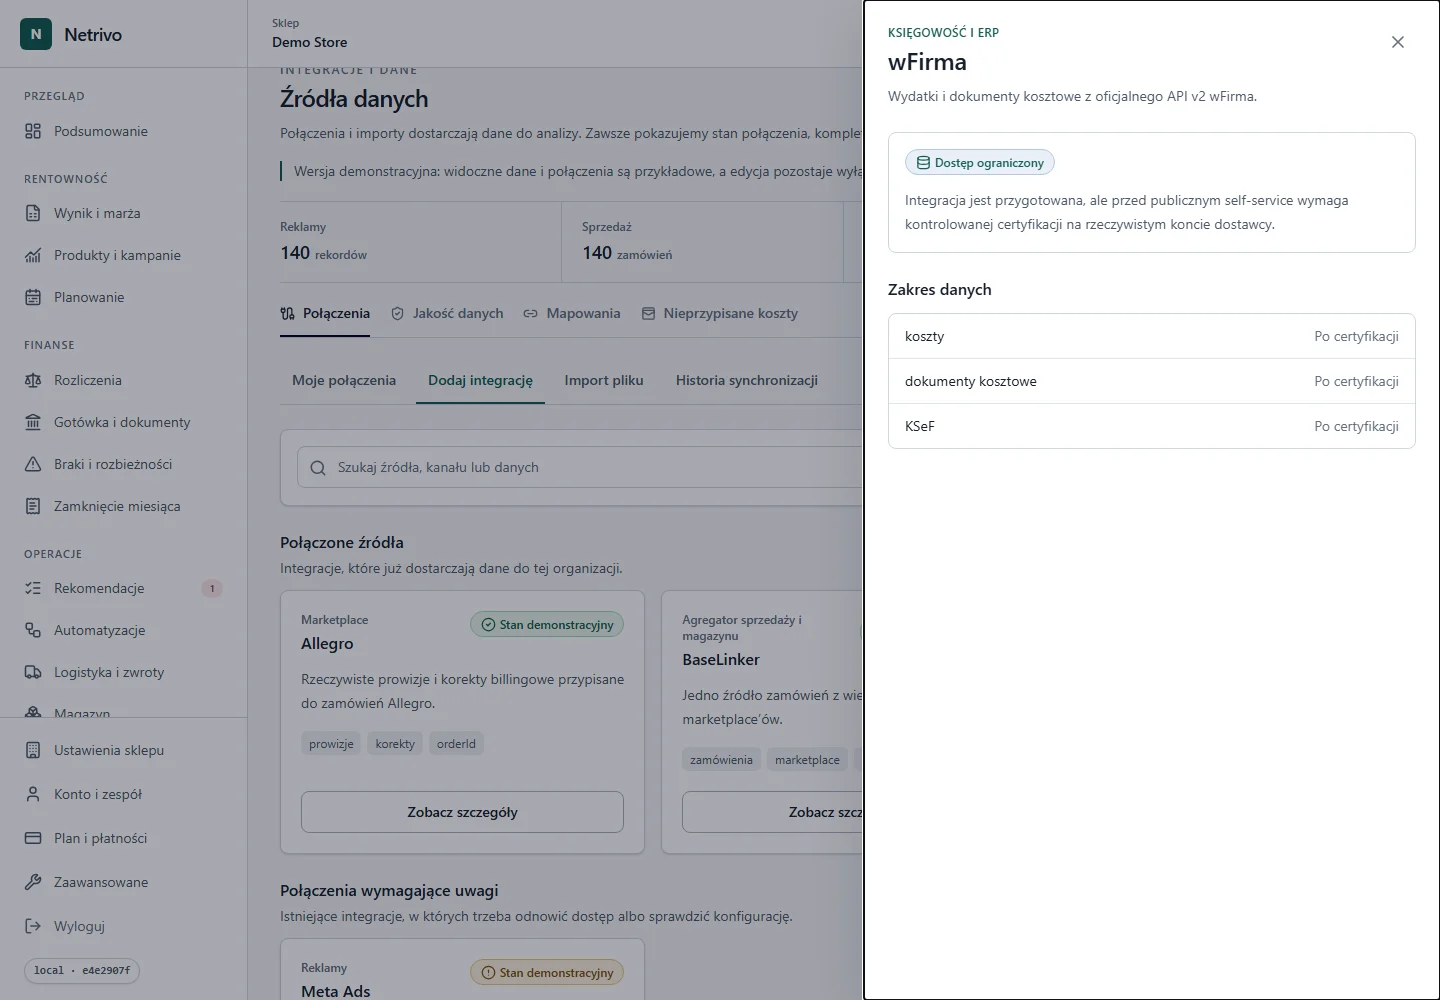Viewport: 1440px width, 1000px height.
Task: Click the orderId tag on Allegro card
Action: 456,744
